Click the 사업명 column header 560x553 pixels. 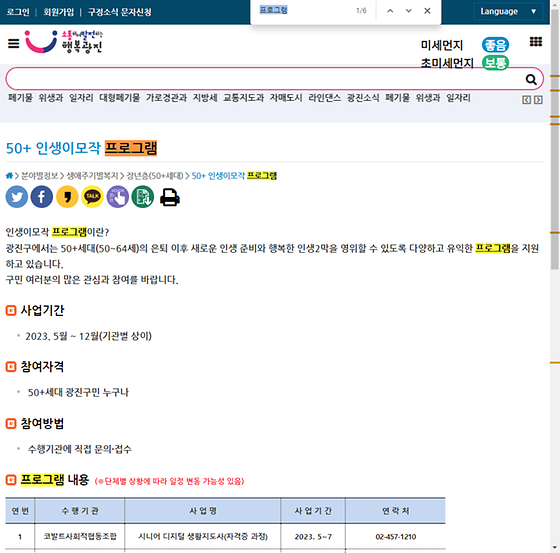click(x=202, y=511)
